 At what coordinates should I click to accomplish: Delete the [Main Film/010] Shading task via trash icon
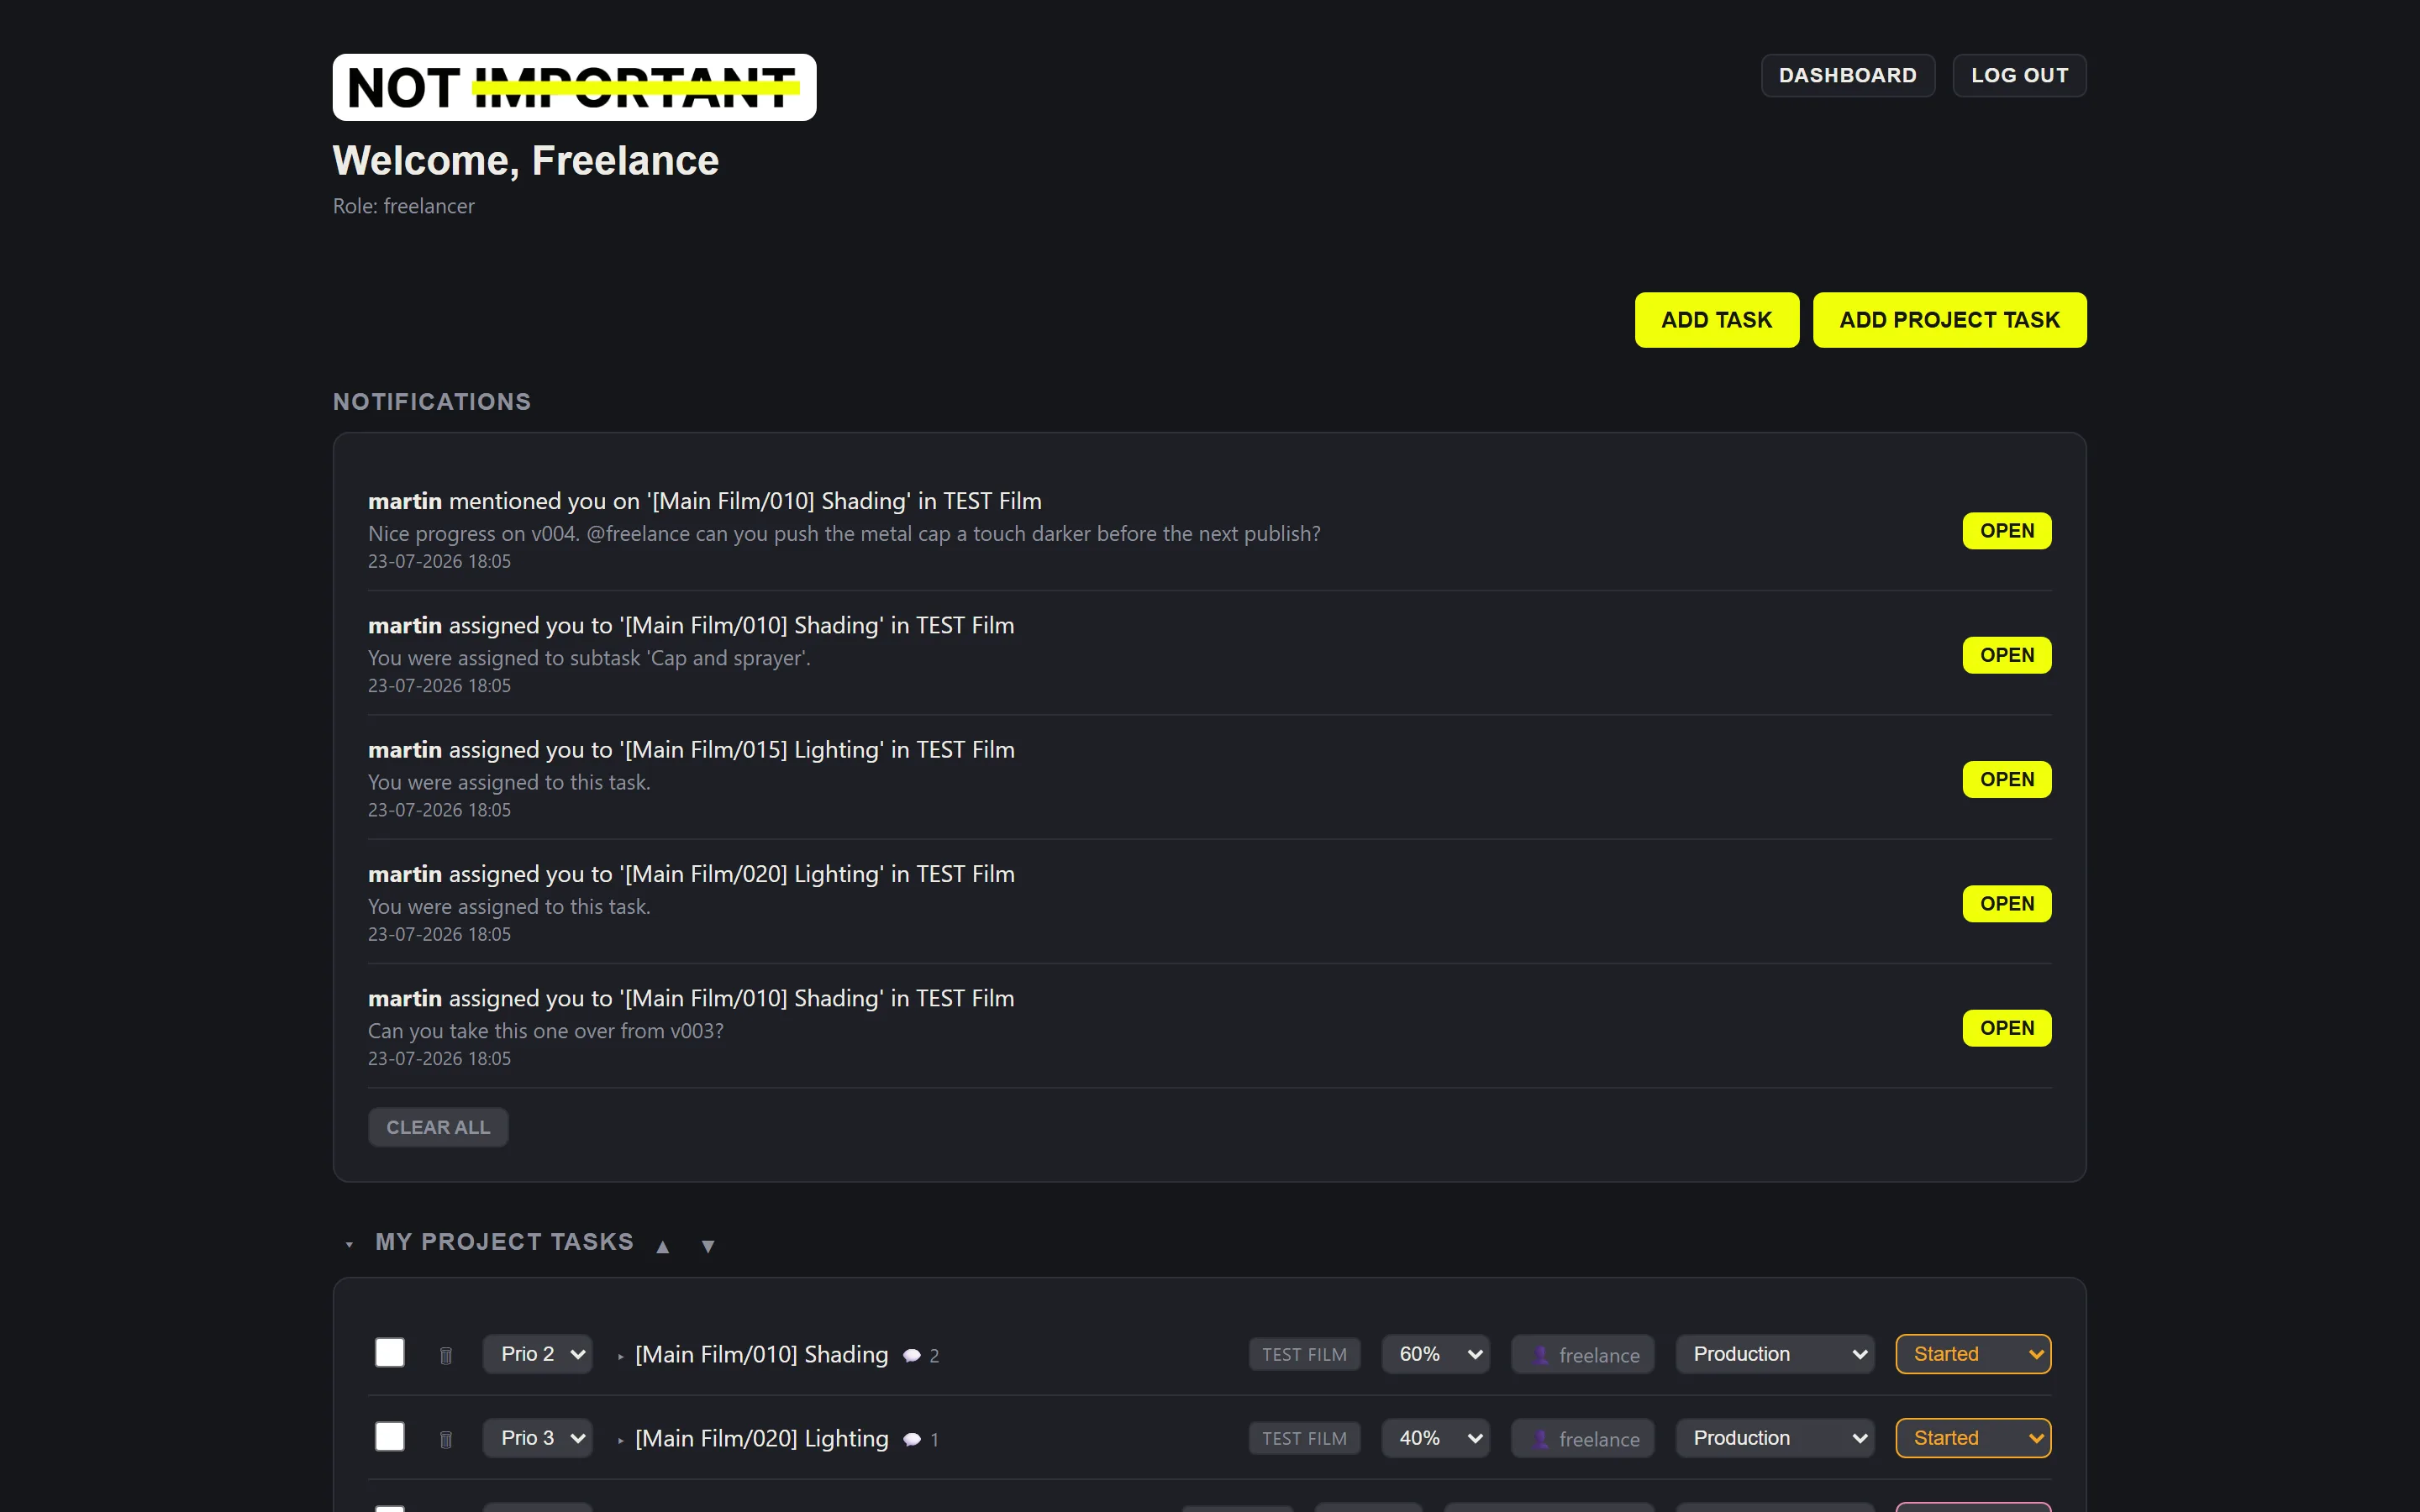pos(446,1355)
